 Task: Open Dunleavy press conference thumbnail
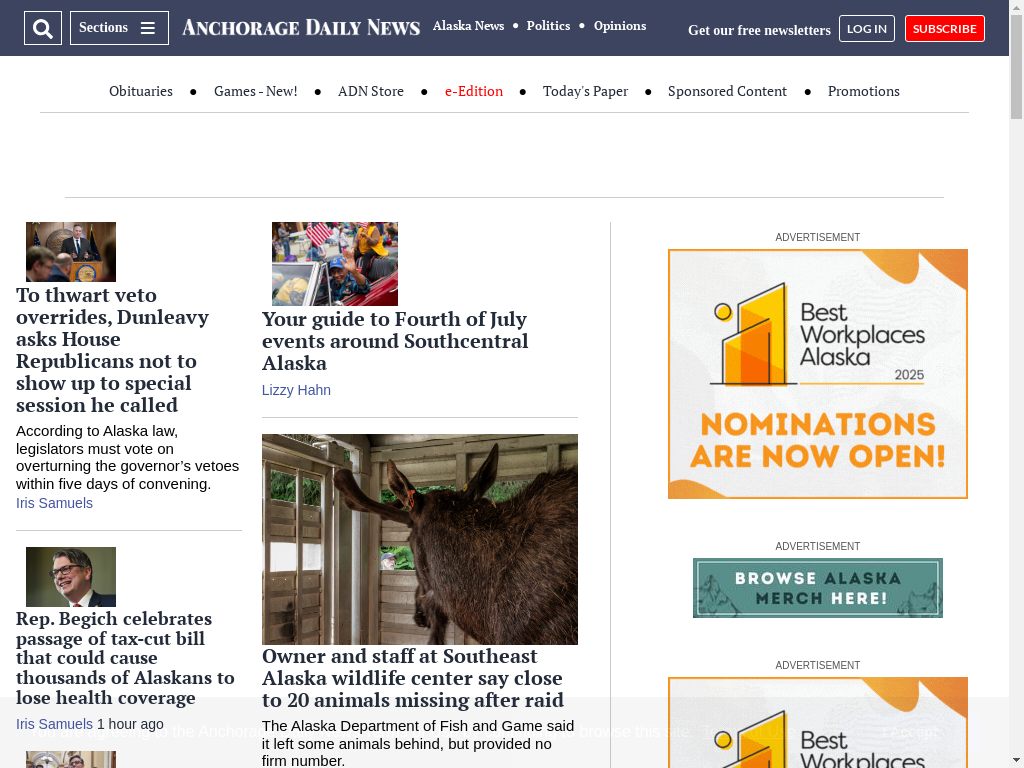click(x=71, y=252)
